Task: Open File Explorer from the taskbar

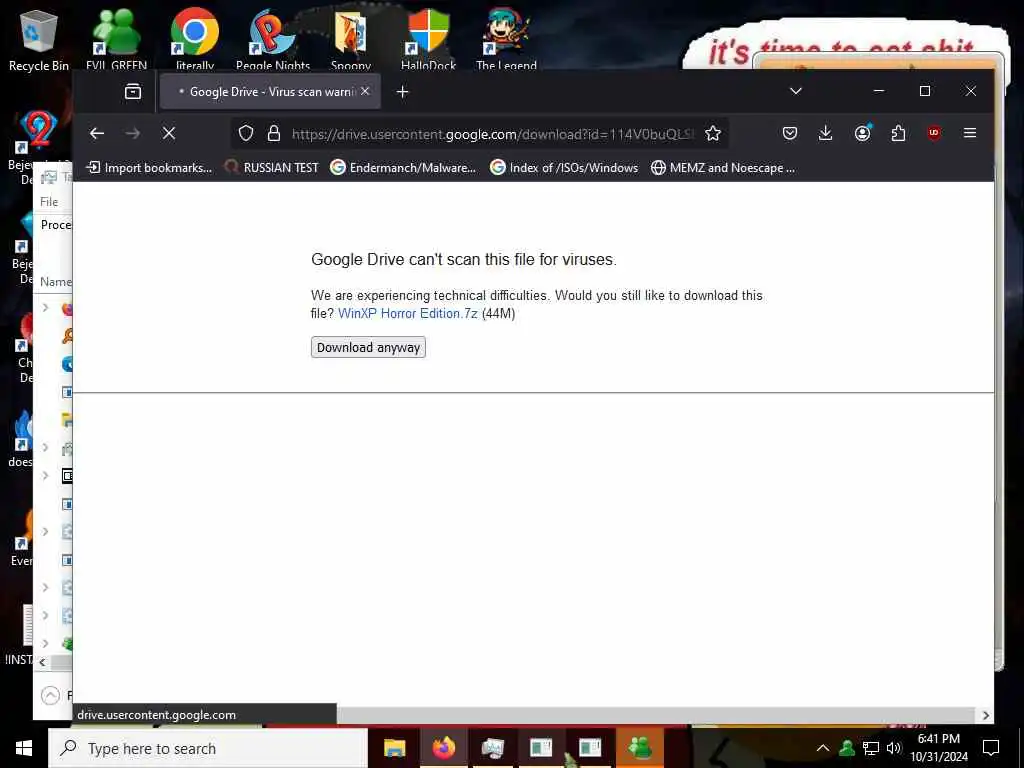Action: [x=394, y=748]
